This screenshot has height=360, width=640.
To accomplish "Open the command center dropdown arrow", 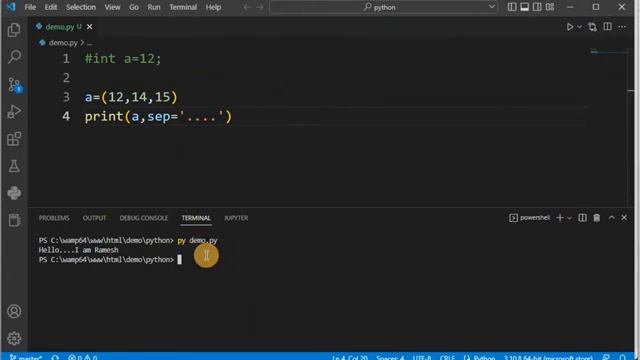I will [x=492, y=7].
